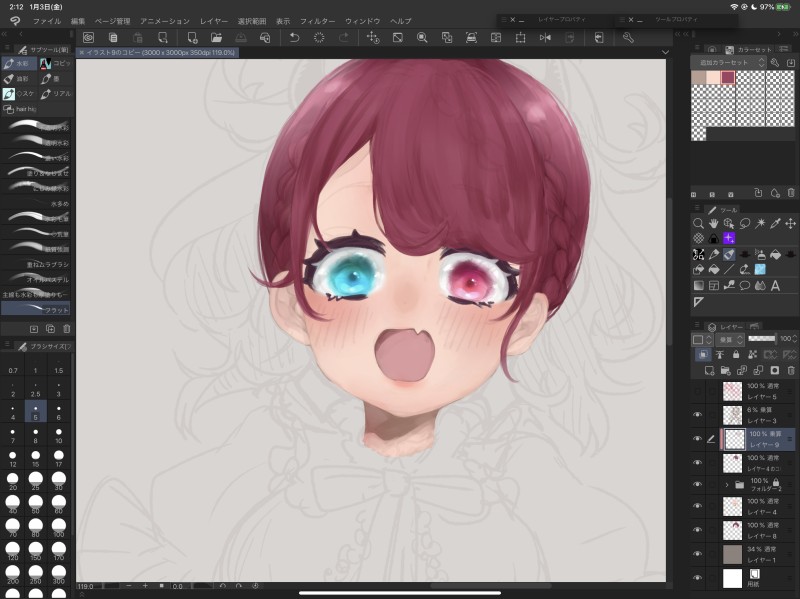
Task: Collapse left palette dock double arrow
Action: [x=4, y=34]
